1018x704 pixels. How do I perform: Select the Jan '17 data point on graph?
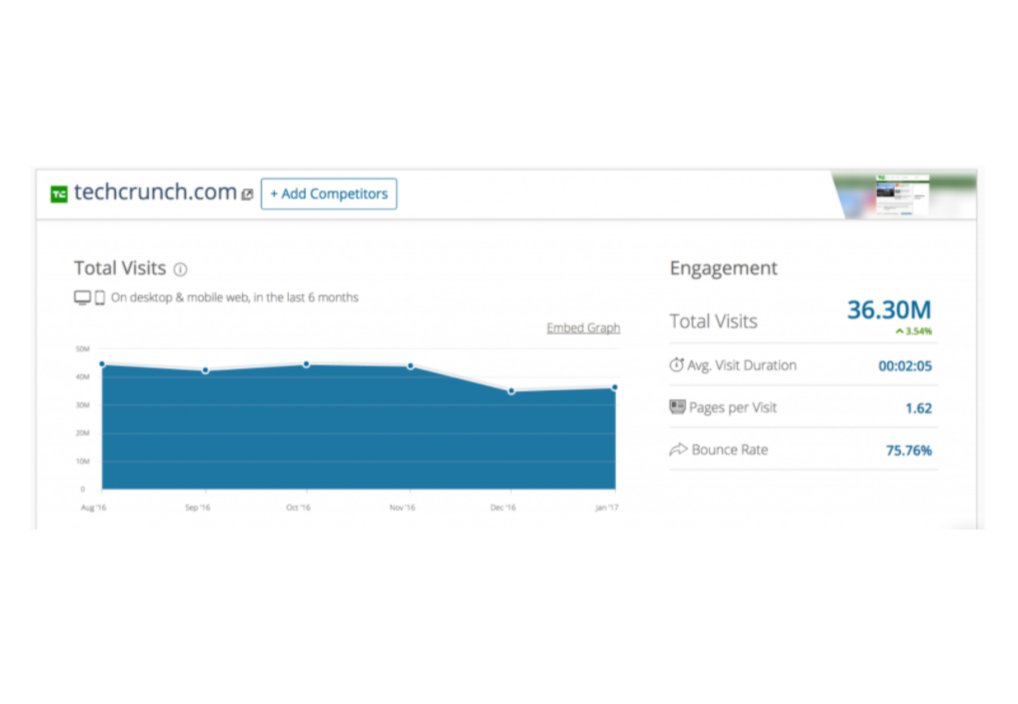615,388
